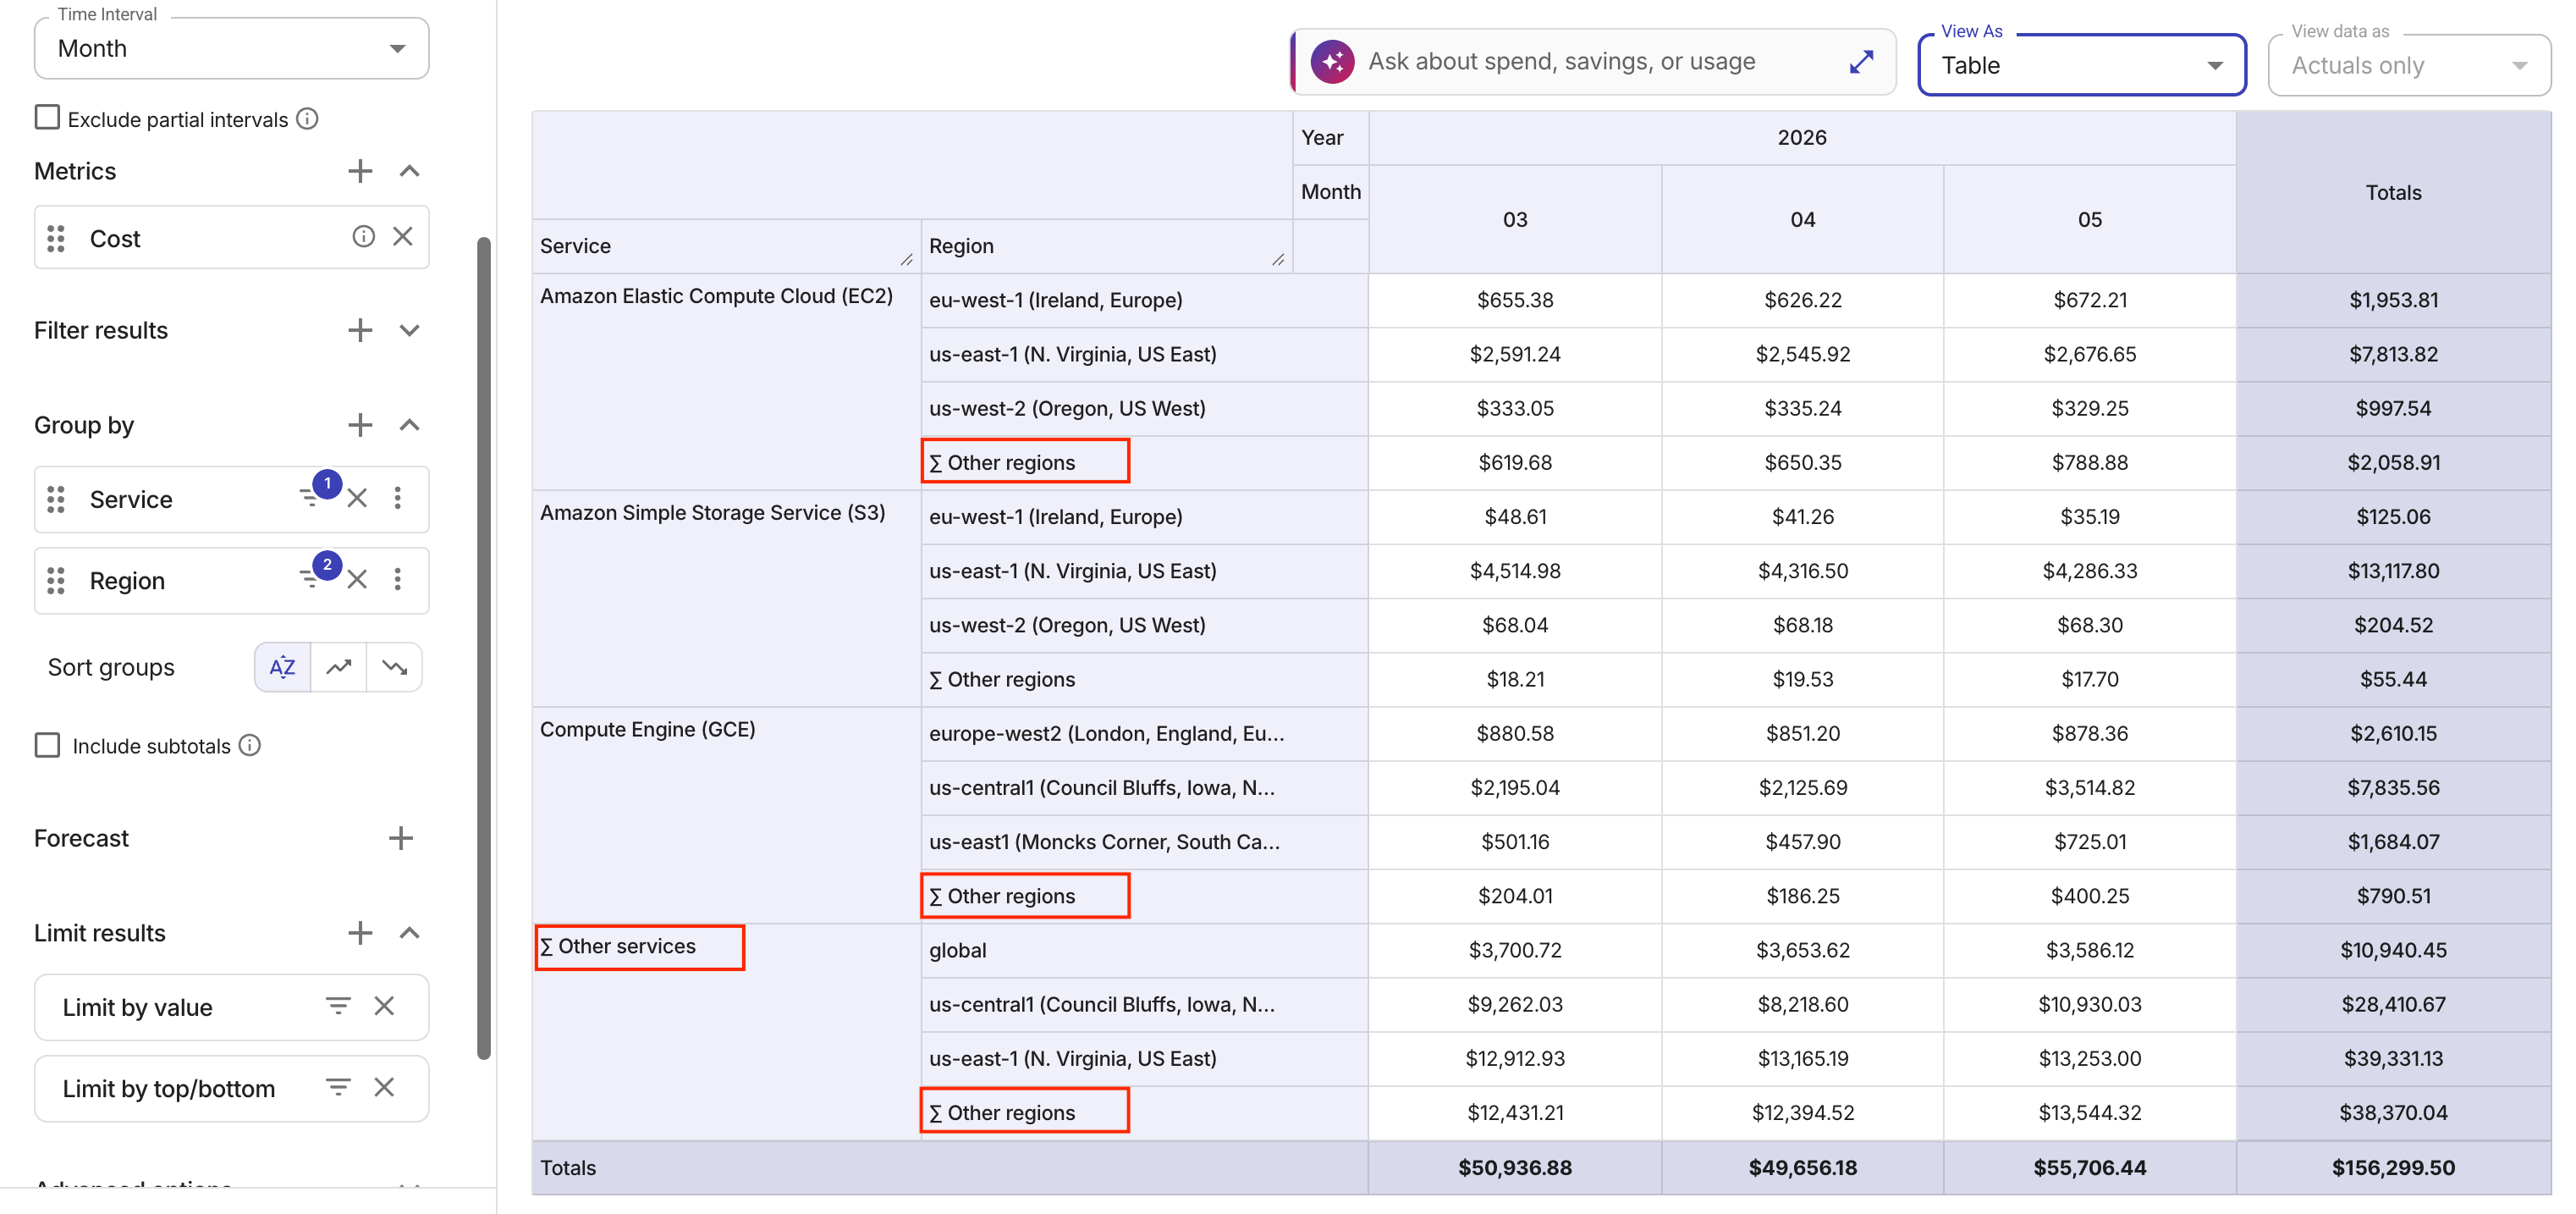Enable Include subtotals checkbox
The image size is (2576, 1214).
pyautogui.click(x=47, y=745)
